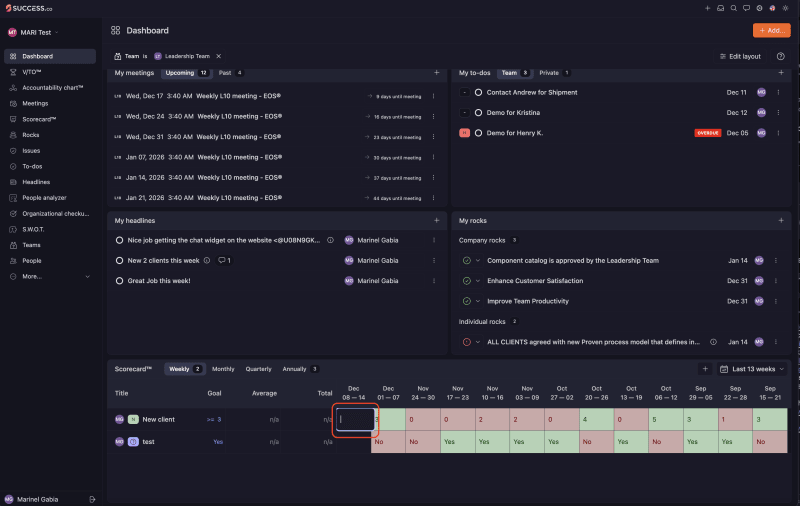Viewport: 800px width, 506px height.
Task: Go to Teams in sidebar
Action: pyautogui.click(x=50, y=245)
